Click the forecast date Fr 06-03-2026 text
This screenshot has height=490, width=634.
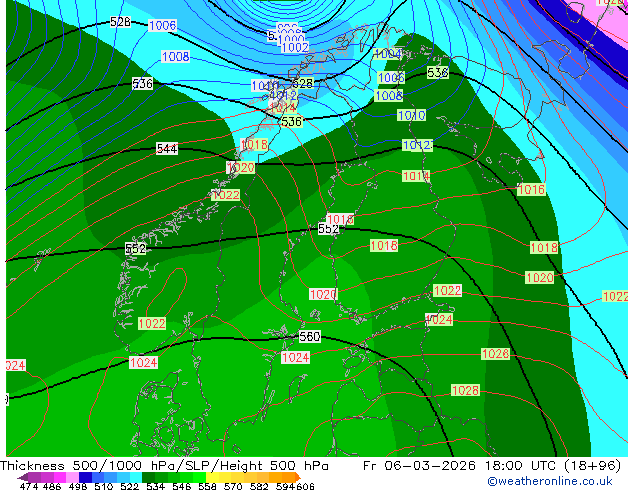point(419,466)
